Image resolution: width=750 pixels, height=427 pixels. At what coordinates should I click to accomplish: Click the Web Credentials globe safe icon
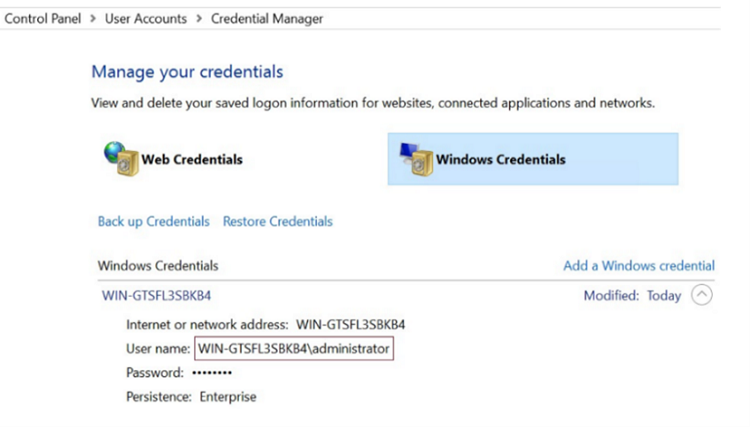pos(121,159)
